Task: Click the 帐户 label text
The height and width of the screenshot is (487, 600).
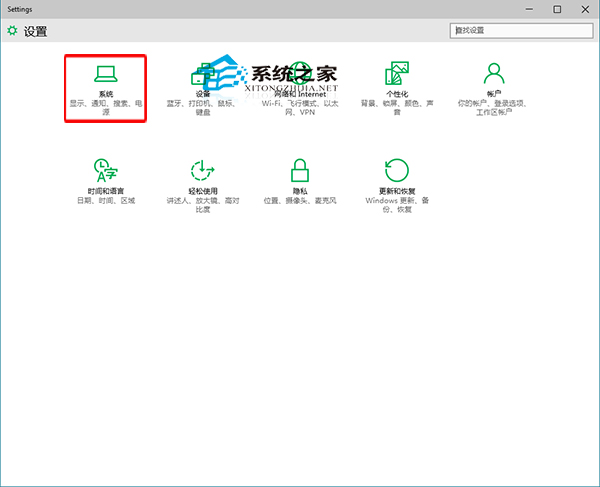Action: coord(494,94)
